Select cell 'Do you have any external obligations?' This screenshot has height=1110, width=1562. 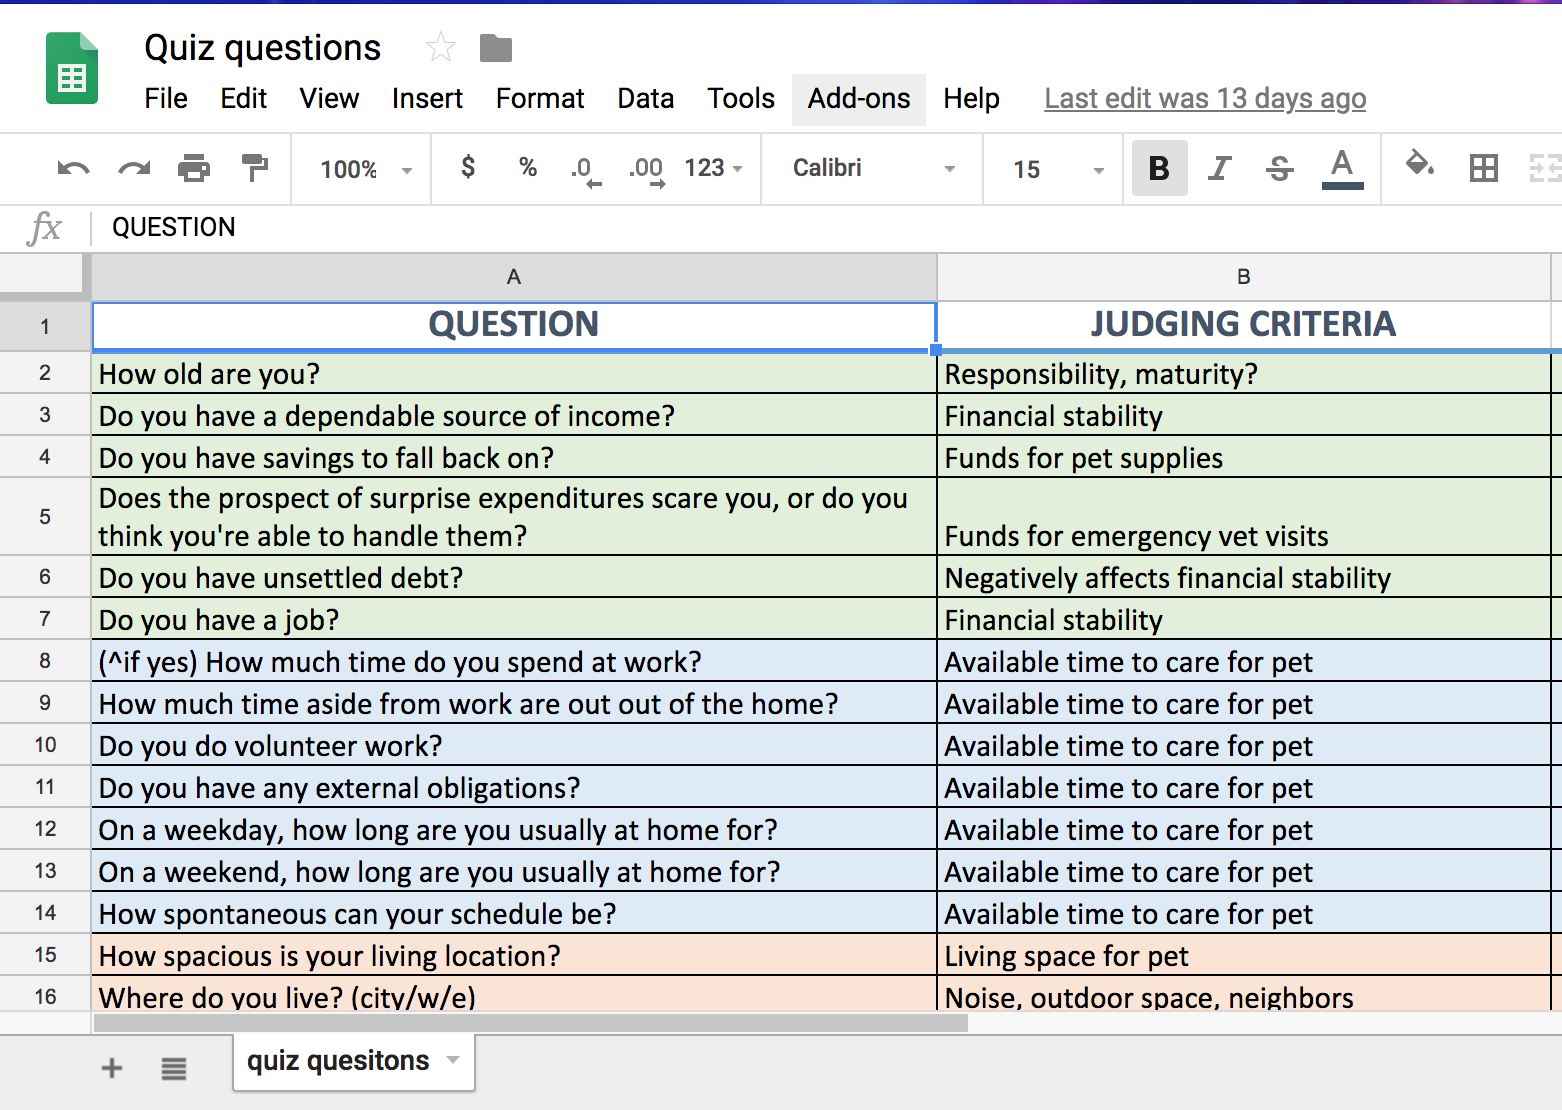click(x=514, y=787)
